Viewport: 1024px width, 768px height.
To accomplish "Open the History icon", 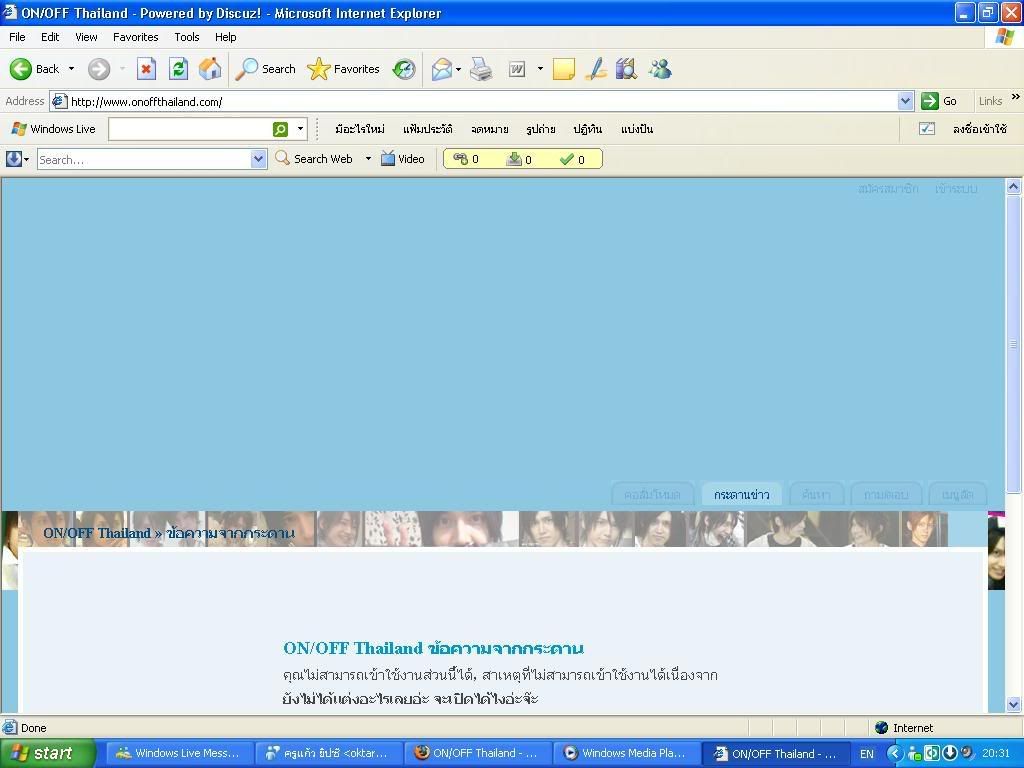I will coord(404,69).
